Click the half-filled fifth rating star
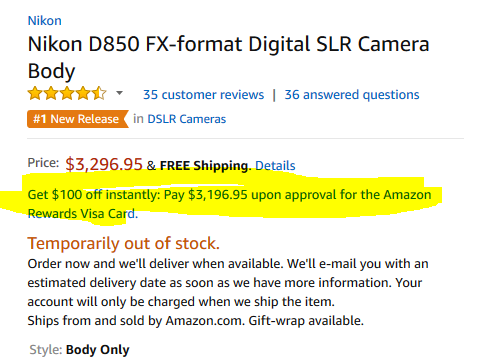The image size is (483, 363). (x=99, y=94)
